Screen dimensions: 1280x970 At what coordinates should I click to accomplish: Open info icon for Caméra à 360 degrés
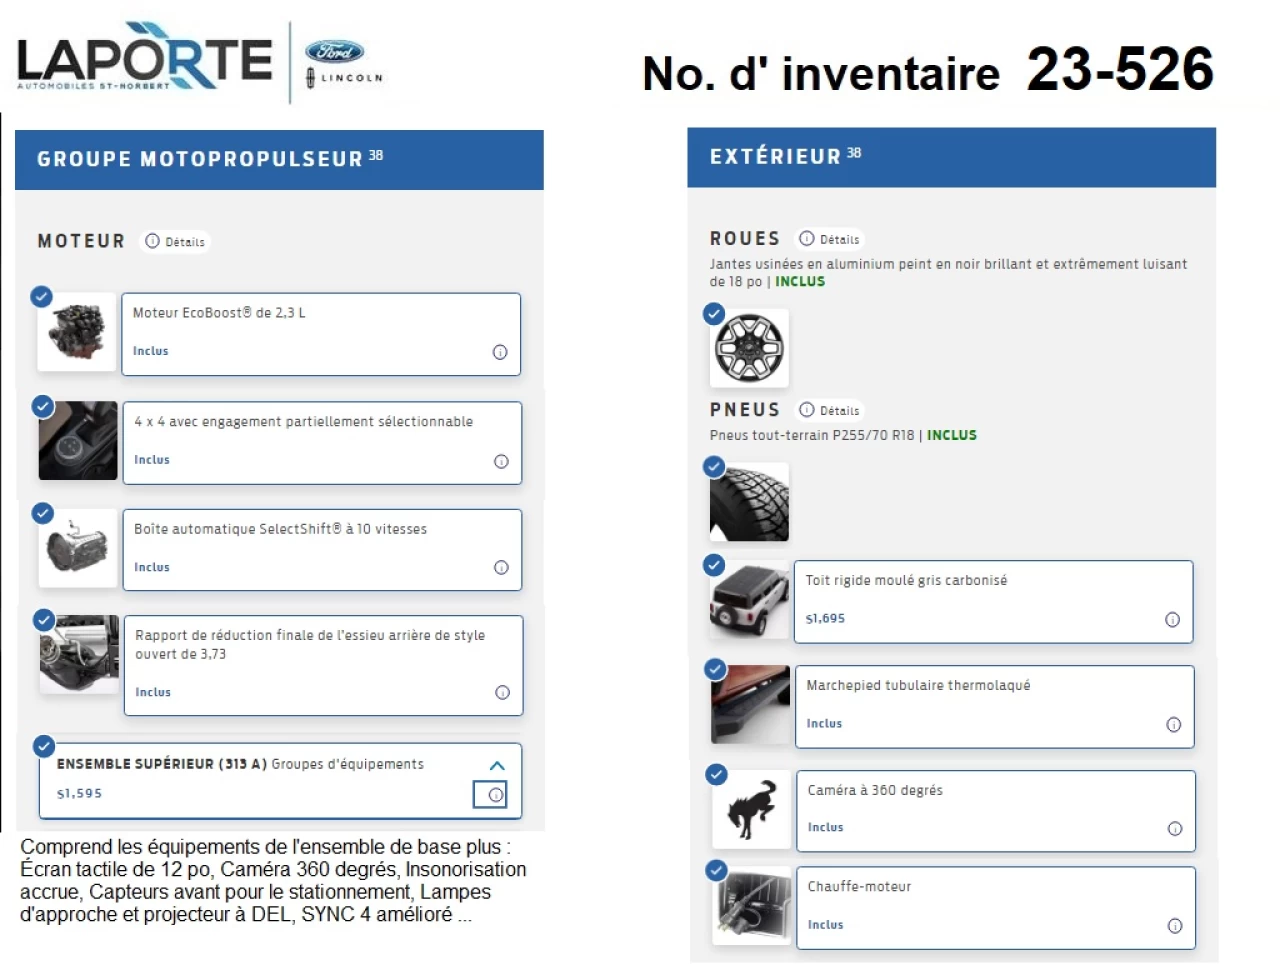(1174, 829)
